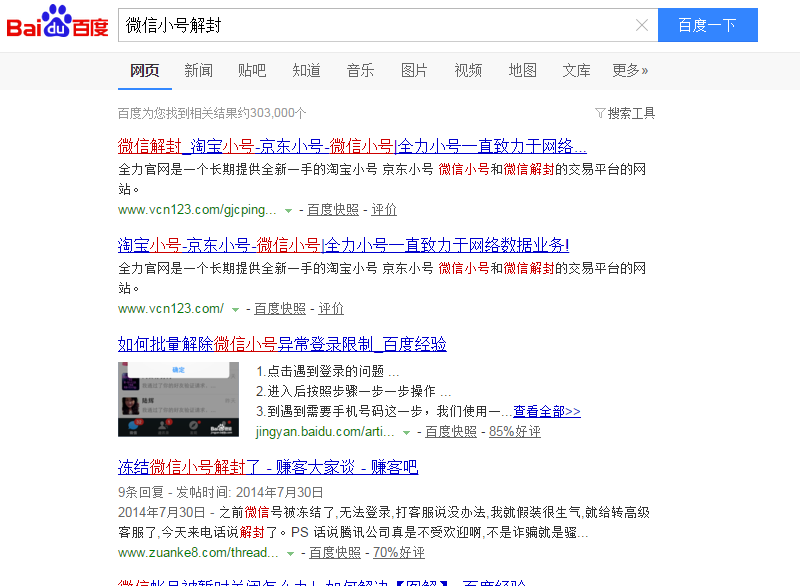Open 百度快照 for zuanke8.com result
This screenshot has height=586, width=800.
click(x=335, y=552)
